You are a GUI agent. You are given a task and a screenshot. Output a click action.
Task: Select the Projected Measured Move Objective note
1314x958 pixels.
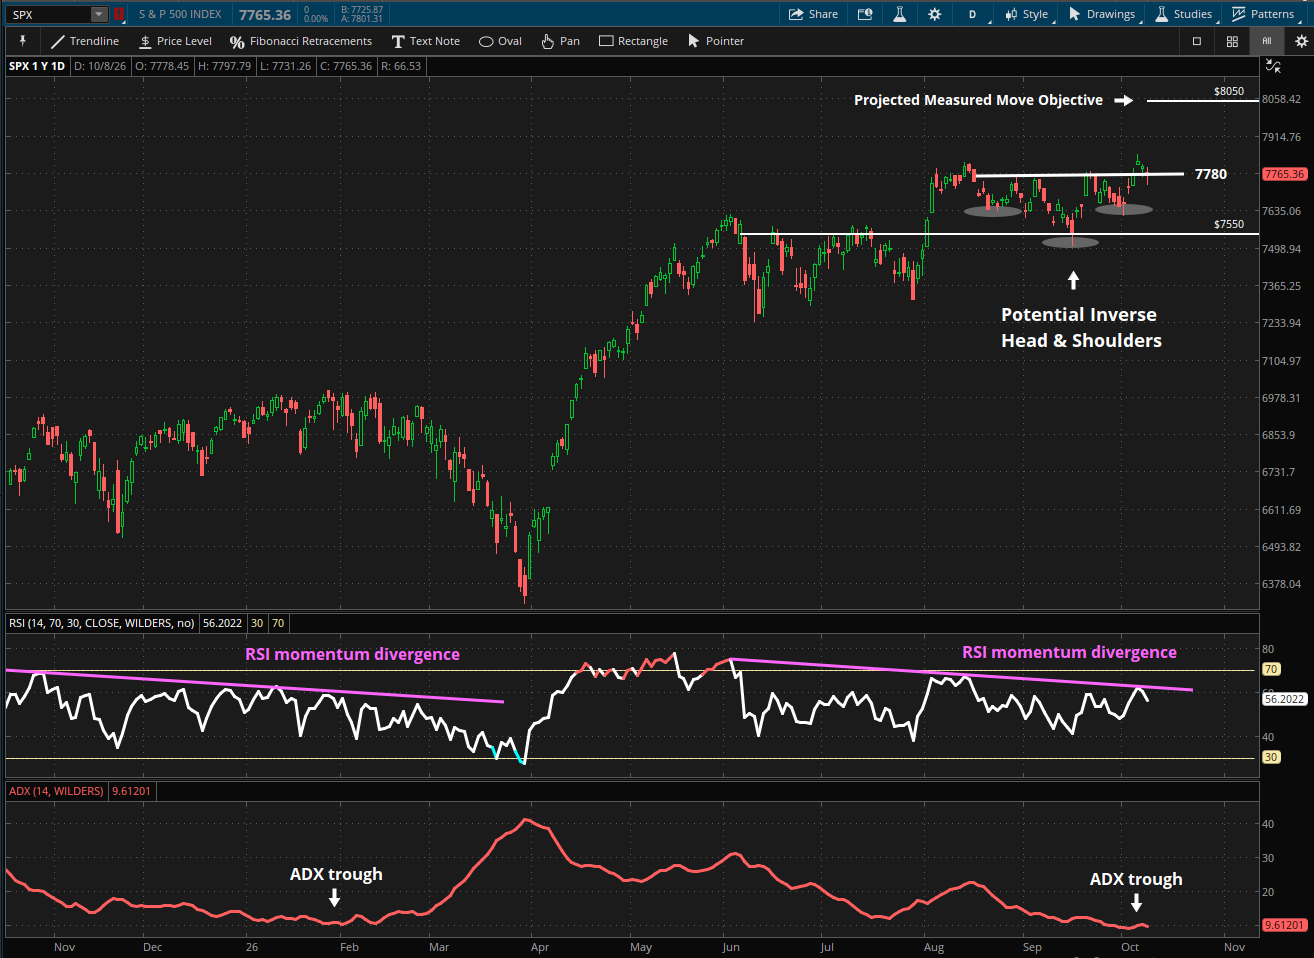(x=978, y=100)
